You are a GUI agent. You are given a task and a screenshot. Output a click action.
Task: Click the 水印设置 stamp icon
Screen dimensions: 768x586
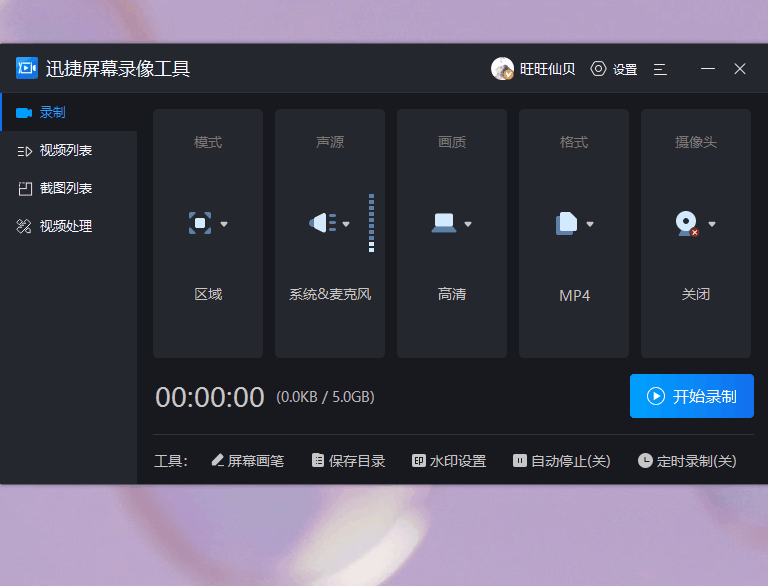tap(419, 461)
